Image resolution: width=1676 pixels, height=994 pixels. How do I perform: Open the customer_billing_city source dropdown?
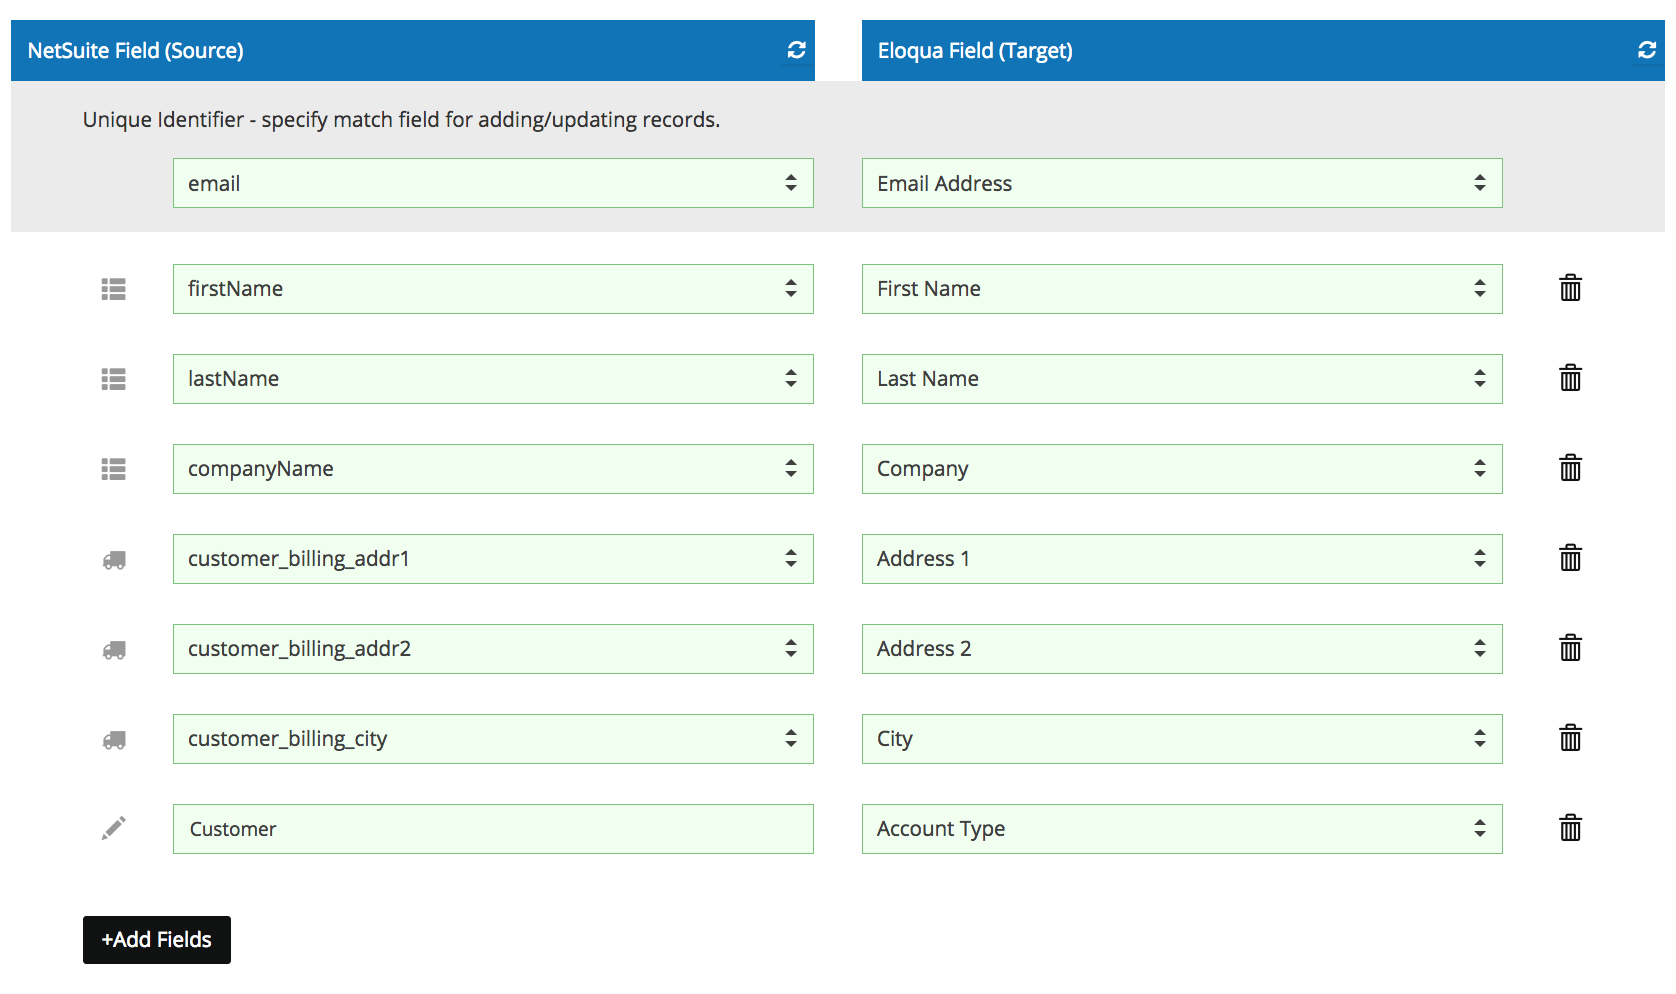(493, 739)
